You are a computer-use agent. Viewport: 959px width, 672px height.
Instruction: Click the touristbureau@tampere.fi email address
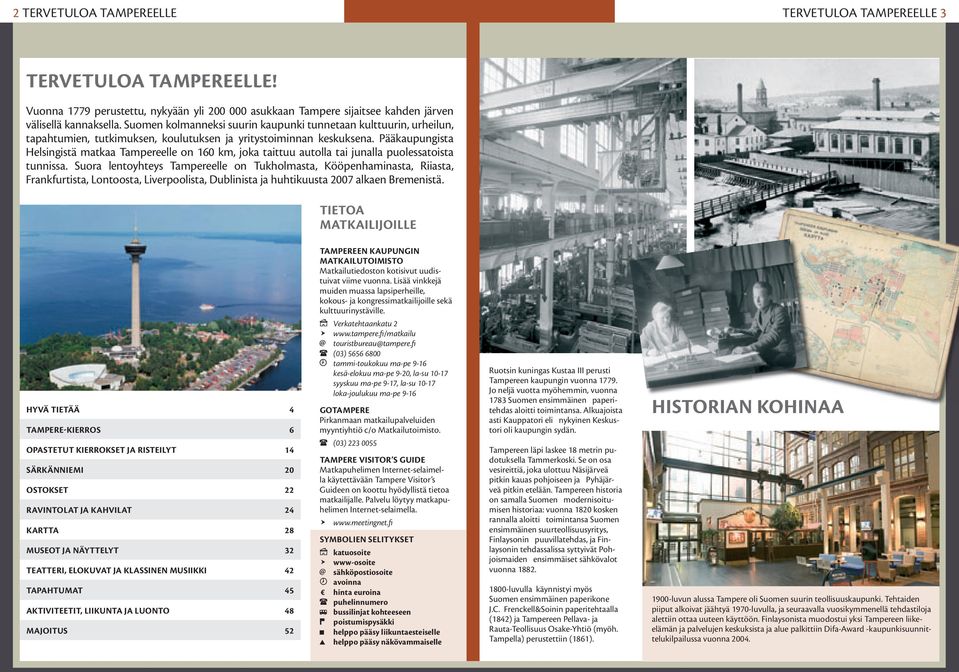tap(374, 344)
